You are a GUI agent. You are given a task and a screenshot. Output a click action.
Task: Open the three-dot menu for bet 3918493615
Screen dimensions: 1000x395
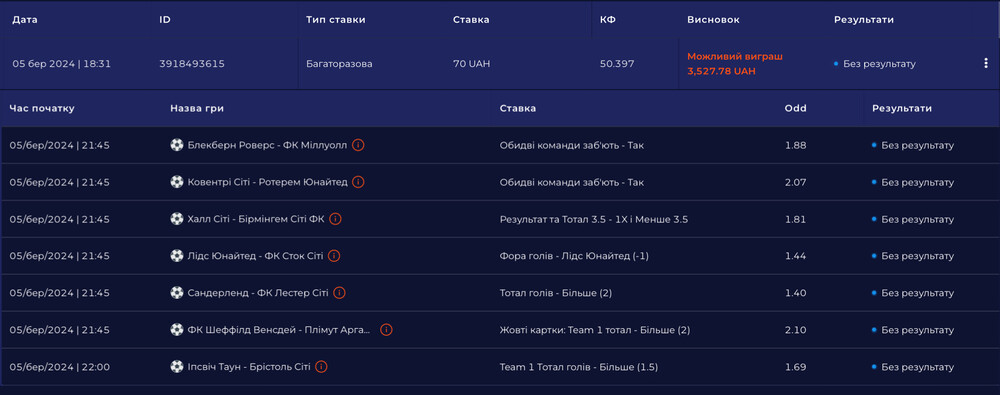pos(986,63)
